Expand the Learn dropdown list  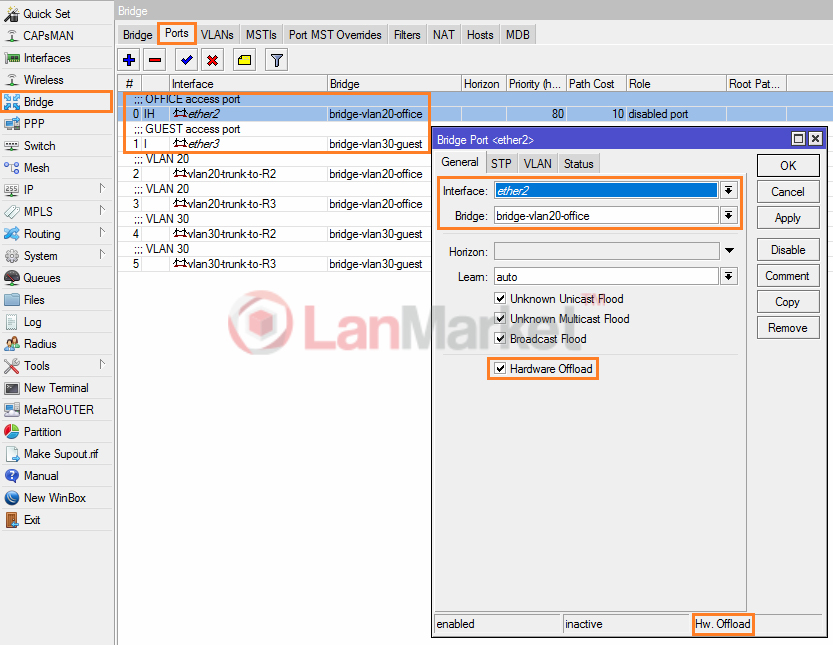pos(729,277)
